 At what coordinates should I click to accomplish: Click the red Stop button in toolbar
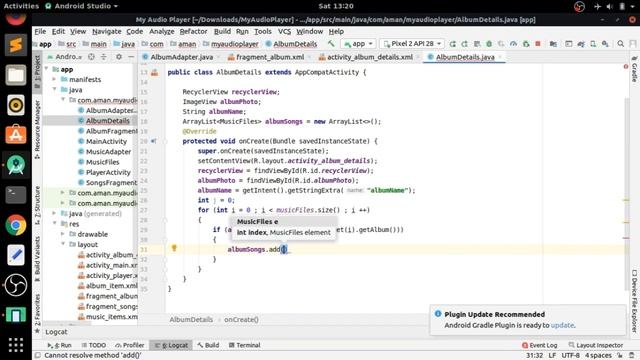pos(538,44)
